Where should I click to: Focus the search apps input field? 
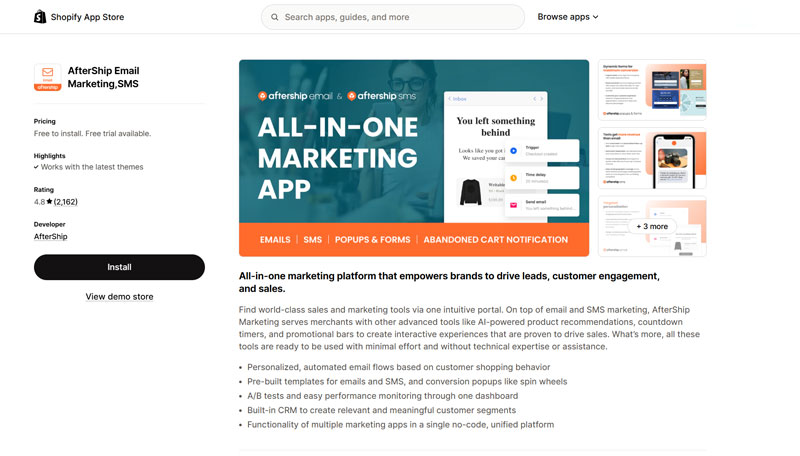click(400, 17)
